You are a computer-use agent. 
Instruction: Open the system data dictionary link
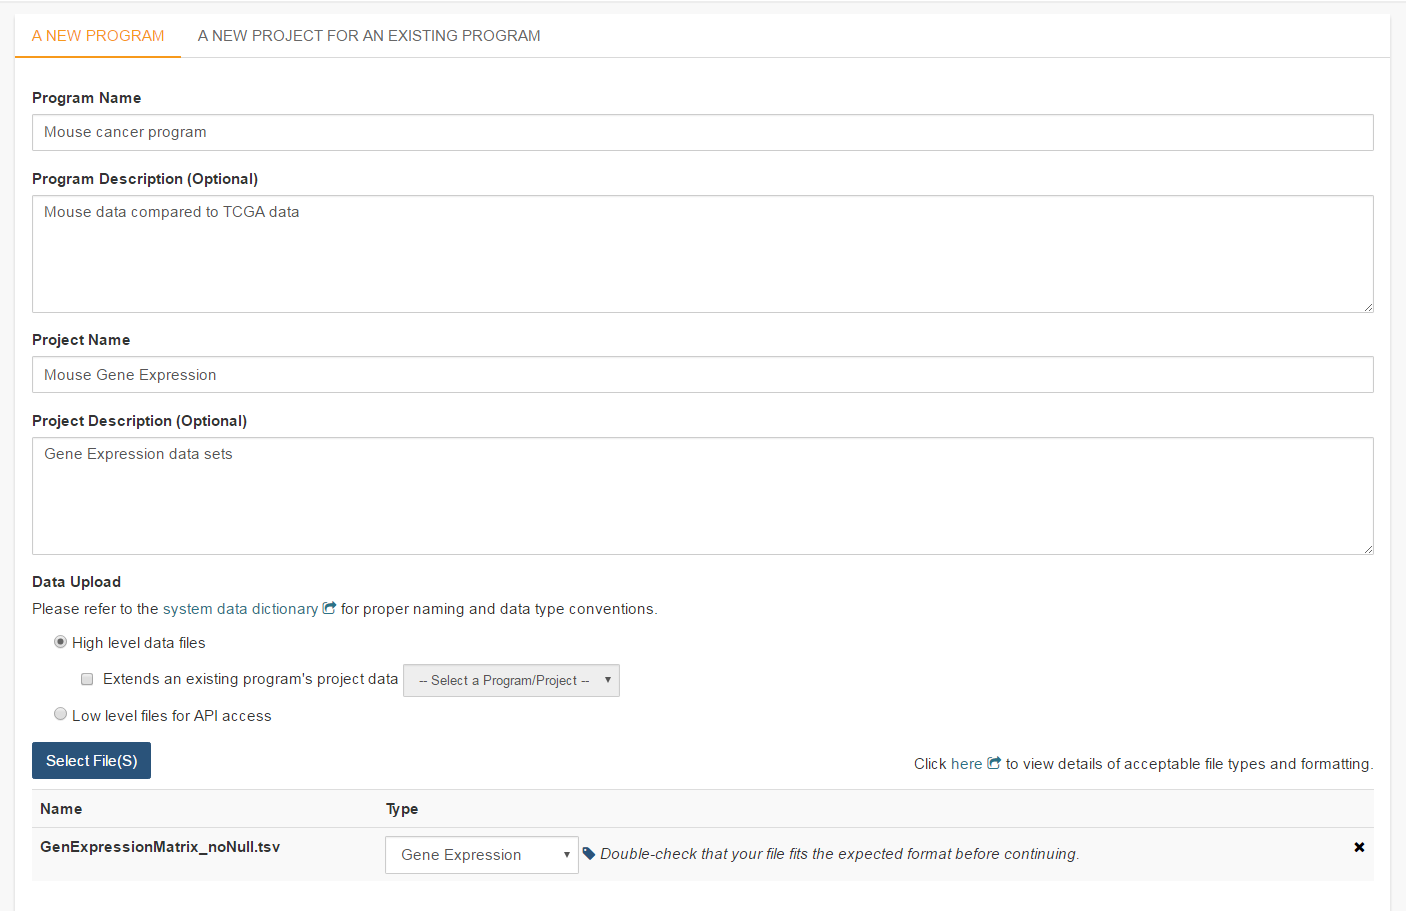tap(240, 609)
